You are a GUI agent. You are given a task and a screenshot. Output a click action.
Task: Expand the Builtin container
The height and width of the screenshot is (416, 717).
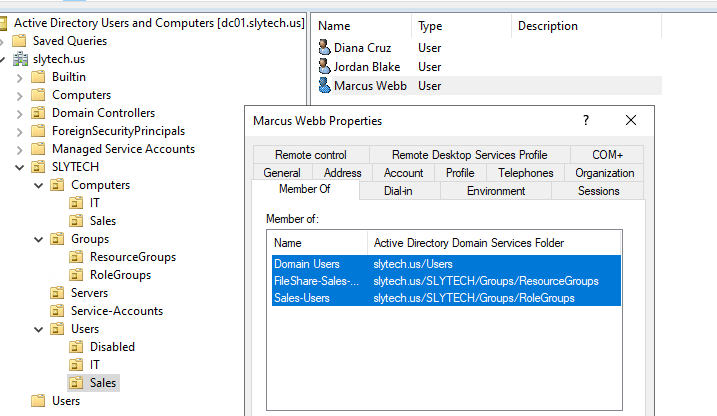point(20,77)
